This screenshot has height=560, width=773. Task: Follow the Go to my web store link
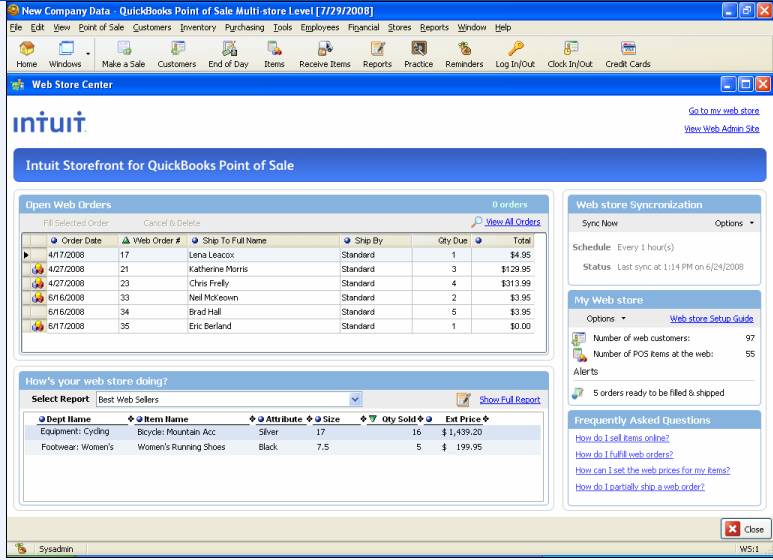click(724, 111)
